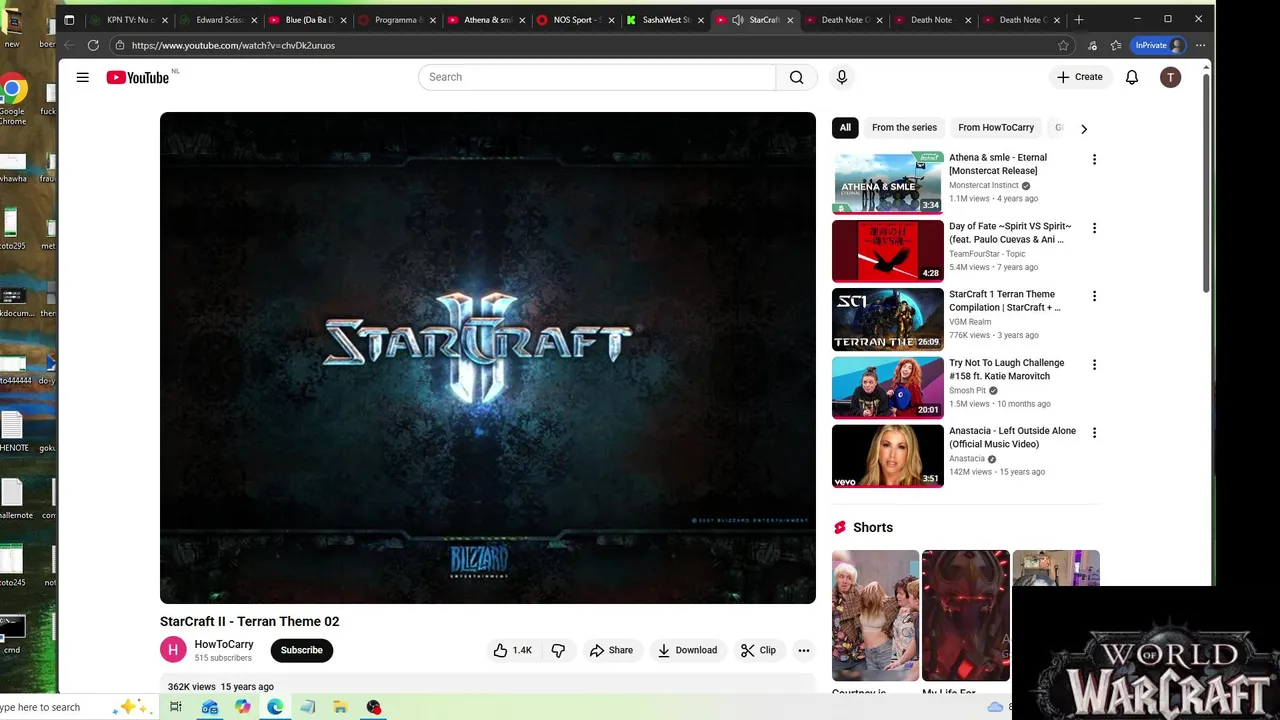The image size is (1280, 720).
Task: Open options for Athena & smle video
Action: [1094, 159]
